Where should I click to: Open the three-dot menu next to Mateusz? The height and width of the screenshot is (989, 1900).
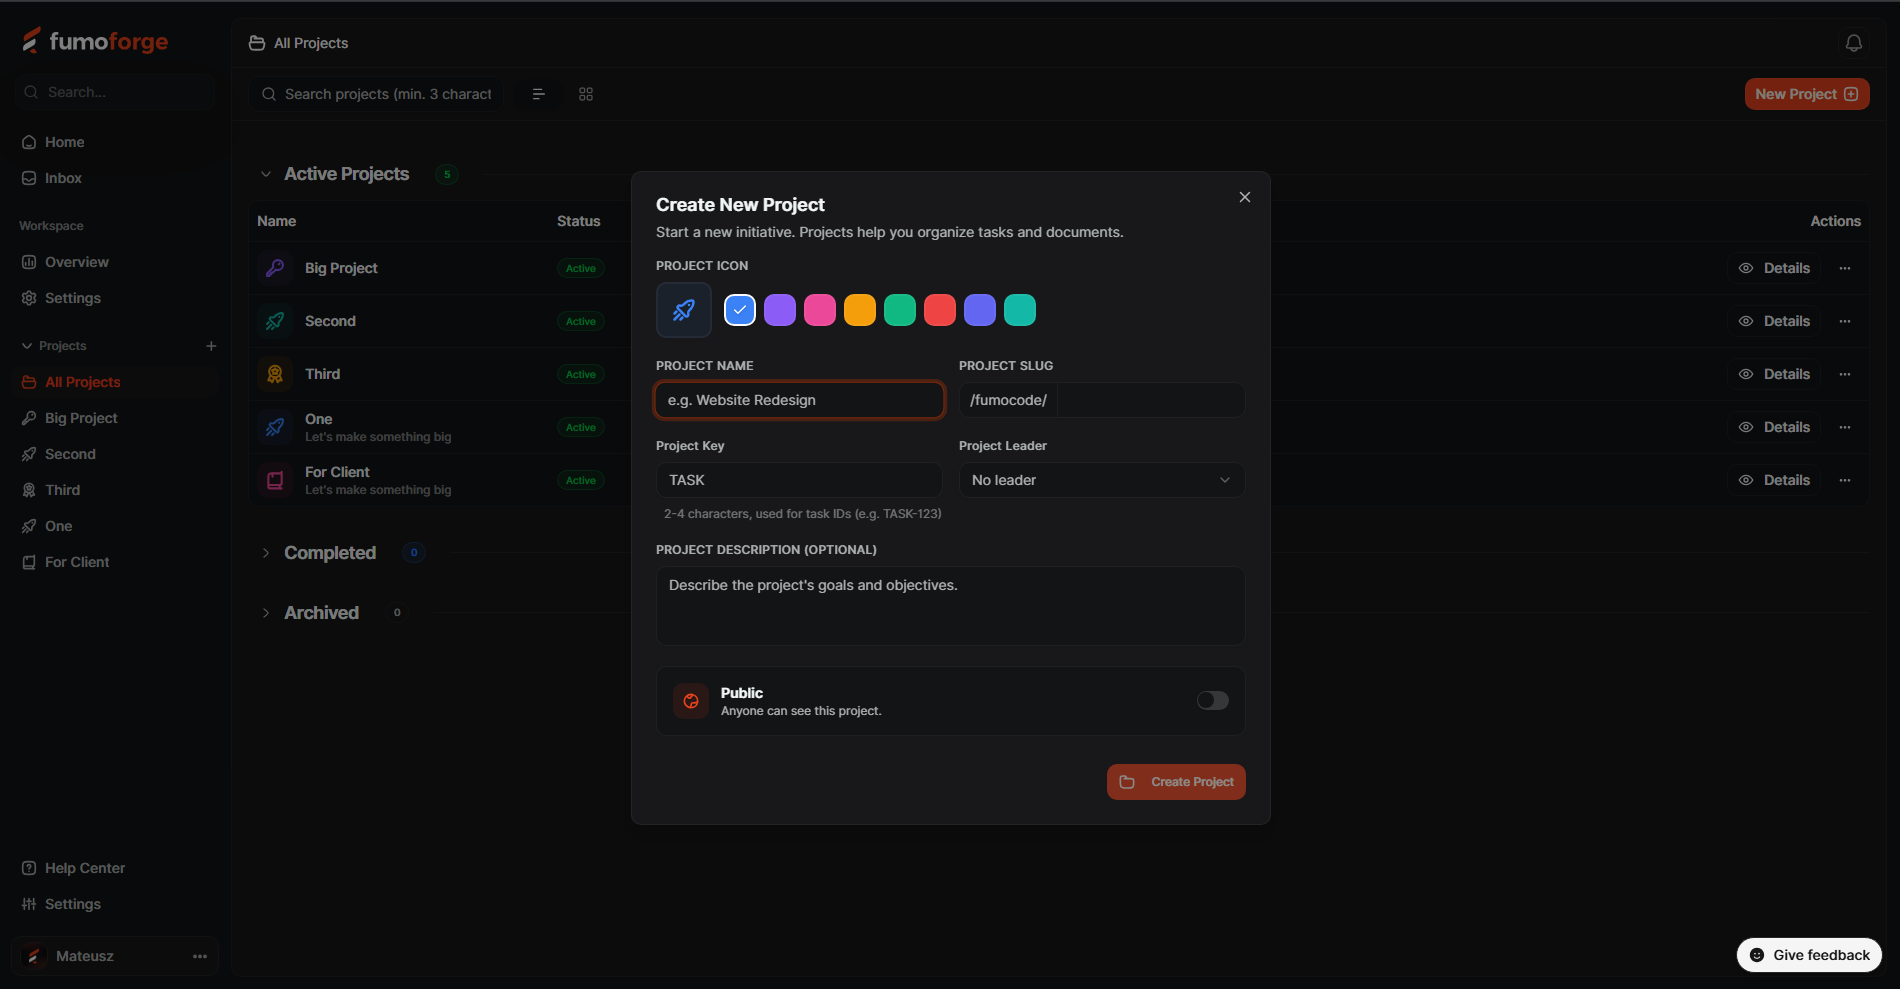(200, 956)
